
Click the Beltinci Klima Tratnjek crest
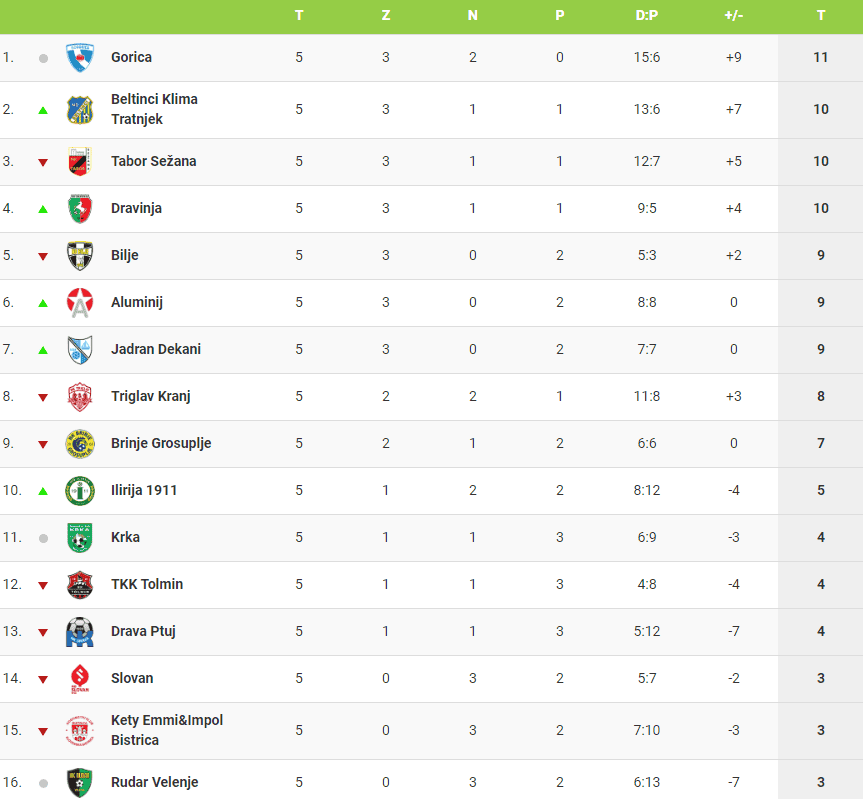click(80, 110)
